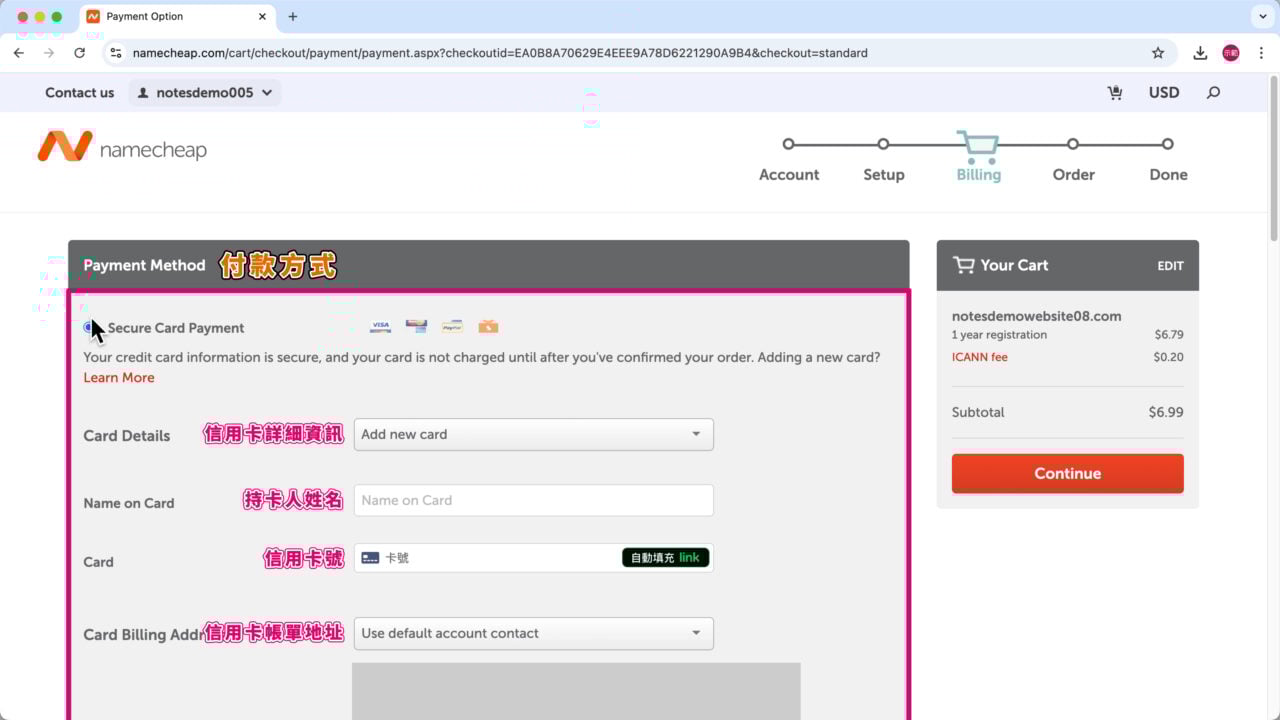Click the Name on Card input field
This screenshot has height=720, width=1280.
click(x=533, y=500)
